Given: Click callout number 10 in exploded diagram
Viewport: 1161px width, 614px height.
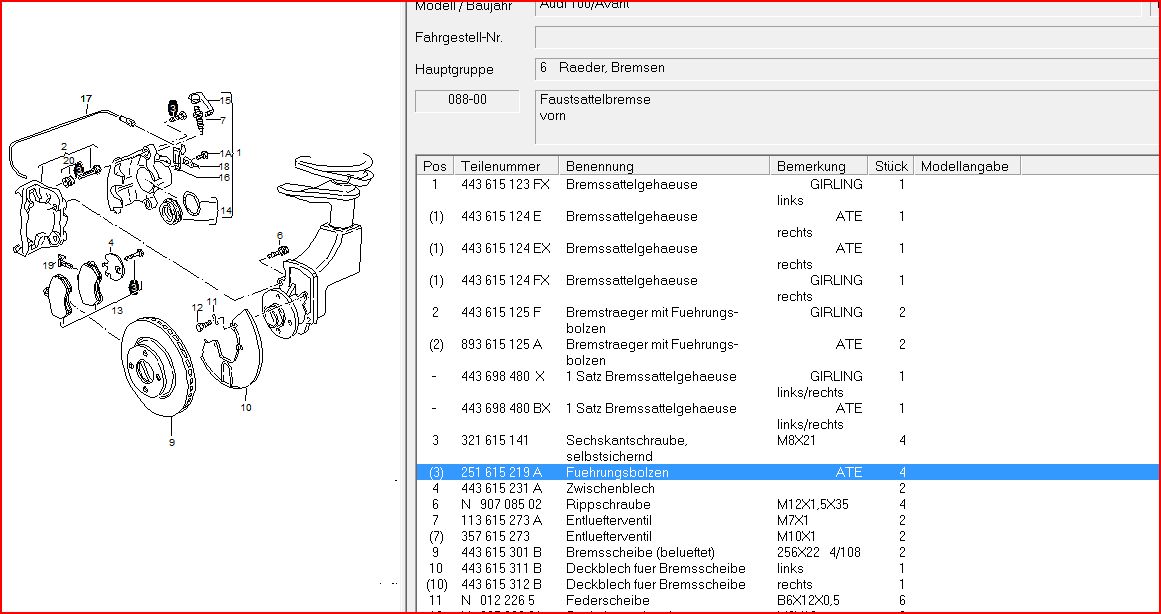Looking at the screenshot, I should pos(246,407).
